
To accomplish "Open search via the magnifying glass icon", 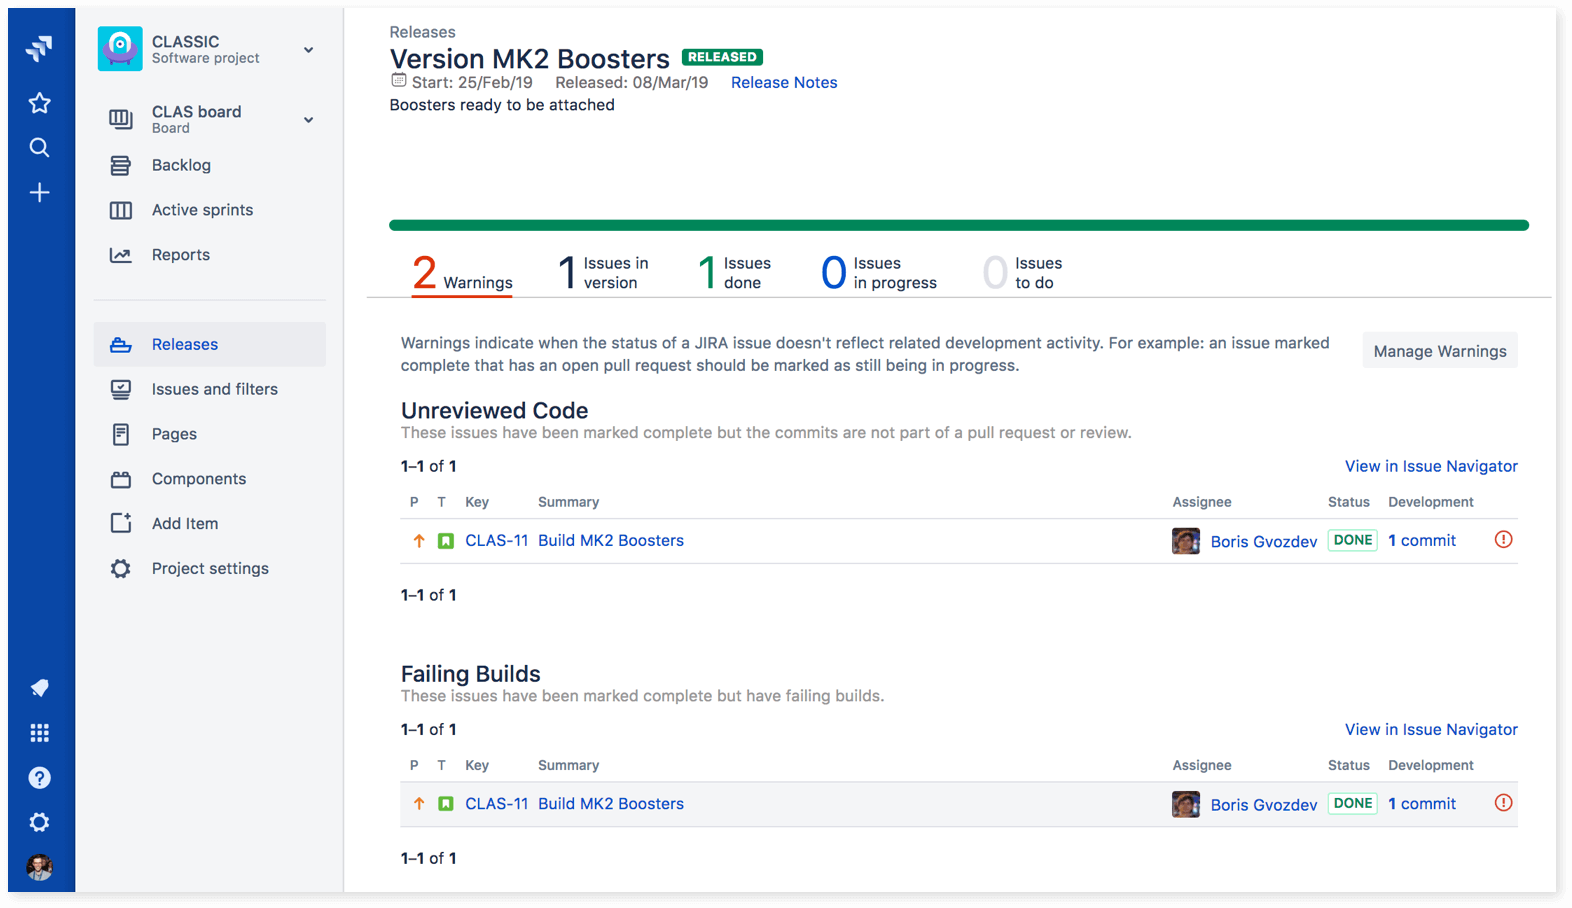I will (x=39, y=147).
